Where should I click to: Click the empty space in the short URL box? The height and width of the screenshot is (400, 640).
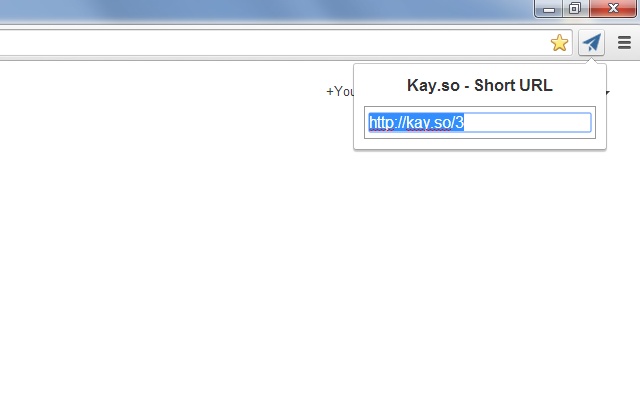[x=527, y=122]
